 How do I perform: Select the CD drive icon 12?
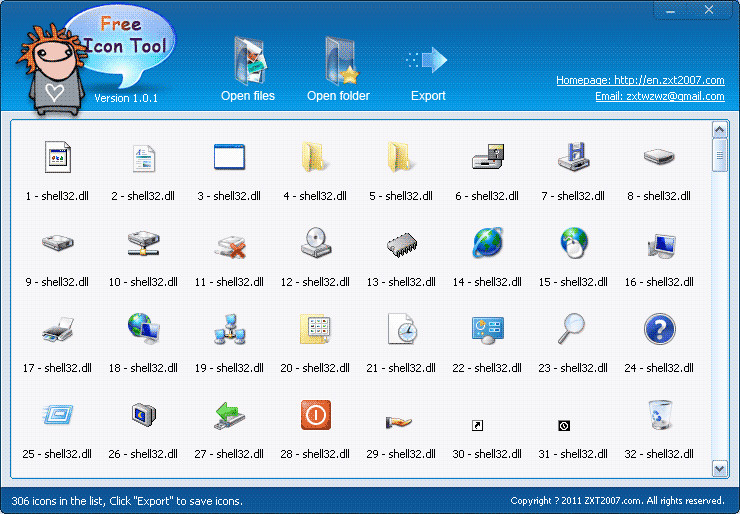click(315, 257)
